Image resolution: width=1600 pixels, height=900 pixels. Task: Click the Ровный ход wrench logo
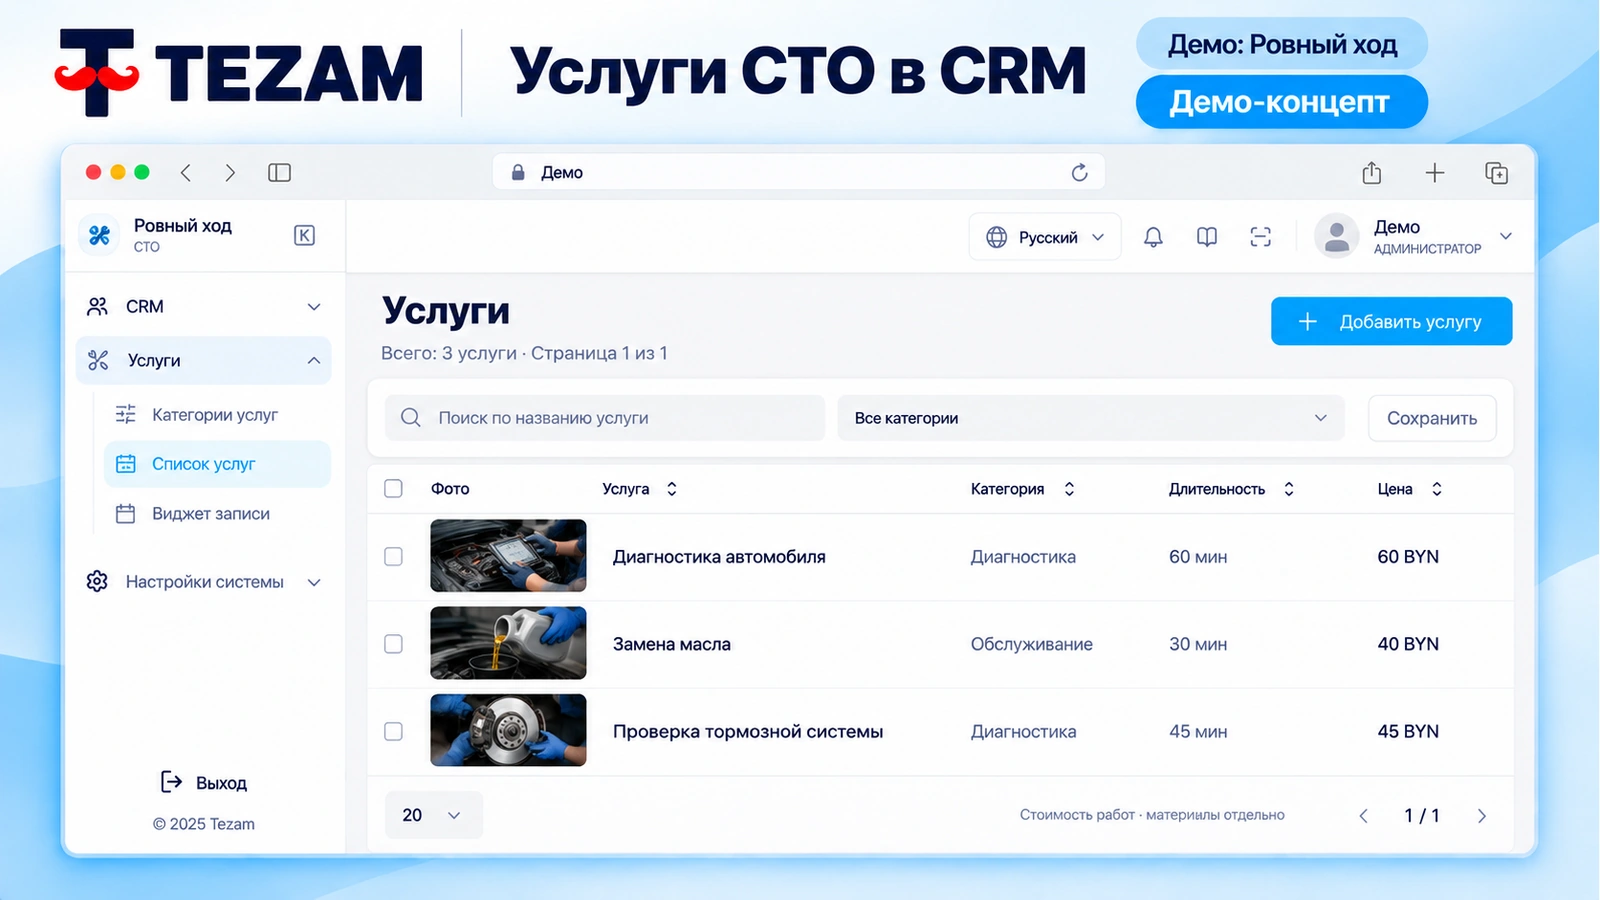pyautogui.click(x=99, y=235)
